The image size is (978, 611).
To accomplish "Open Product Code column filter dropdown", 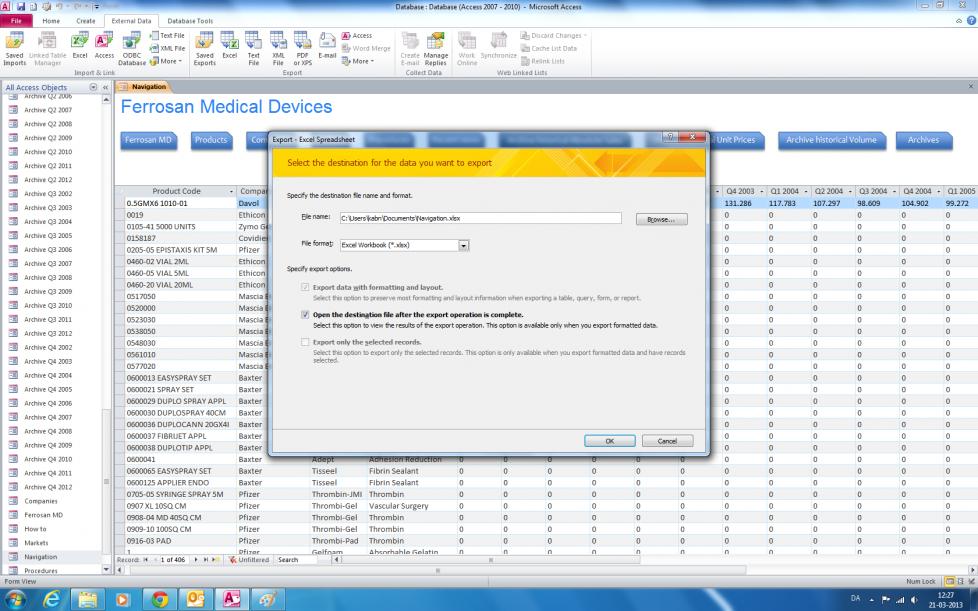I will (x=231, y=191).
